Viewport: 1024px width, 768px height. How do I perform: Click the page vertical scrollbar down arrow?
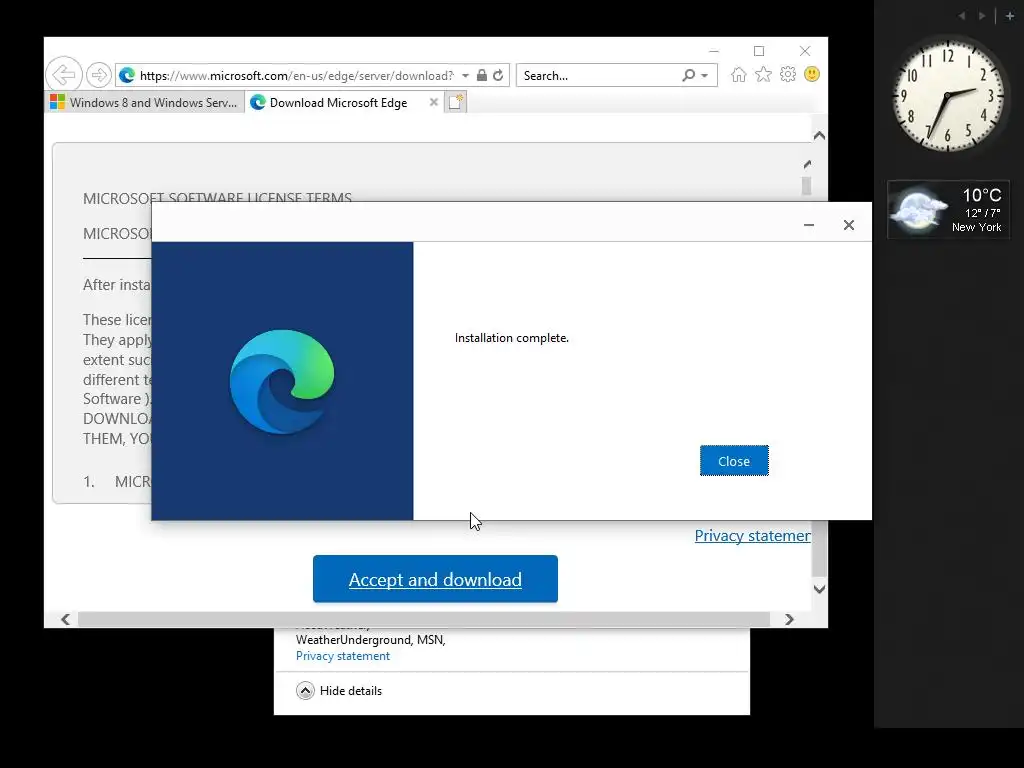click(x=819, y=589)
